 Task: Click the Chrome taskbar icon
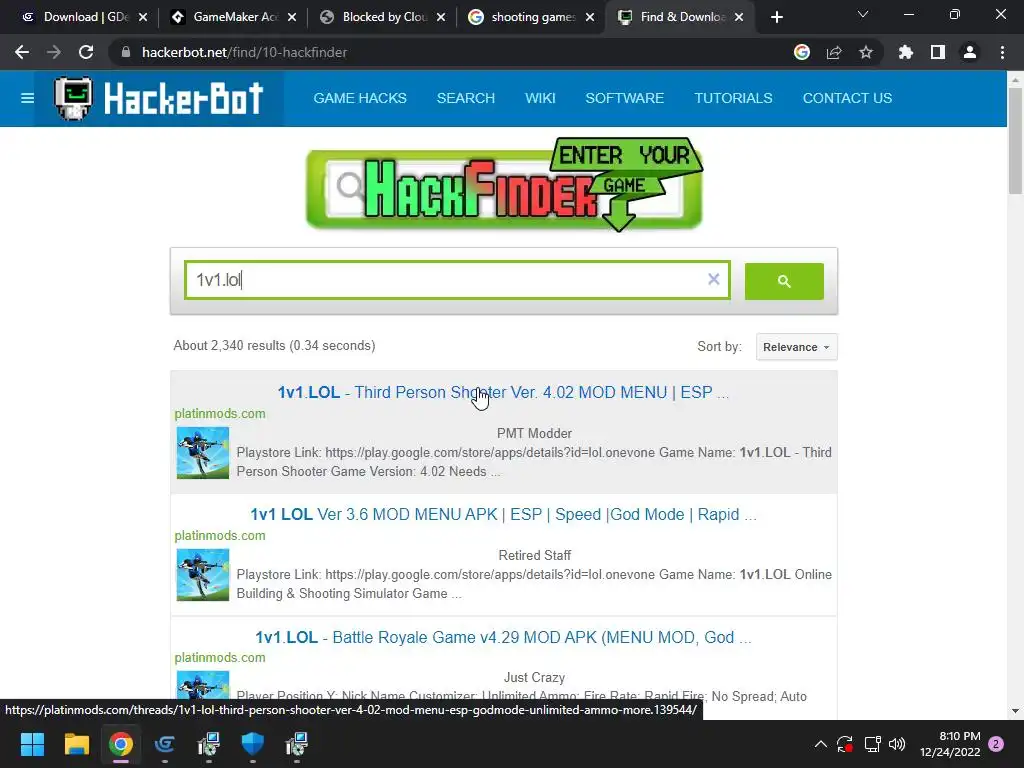(121, 744)
